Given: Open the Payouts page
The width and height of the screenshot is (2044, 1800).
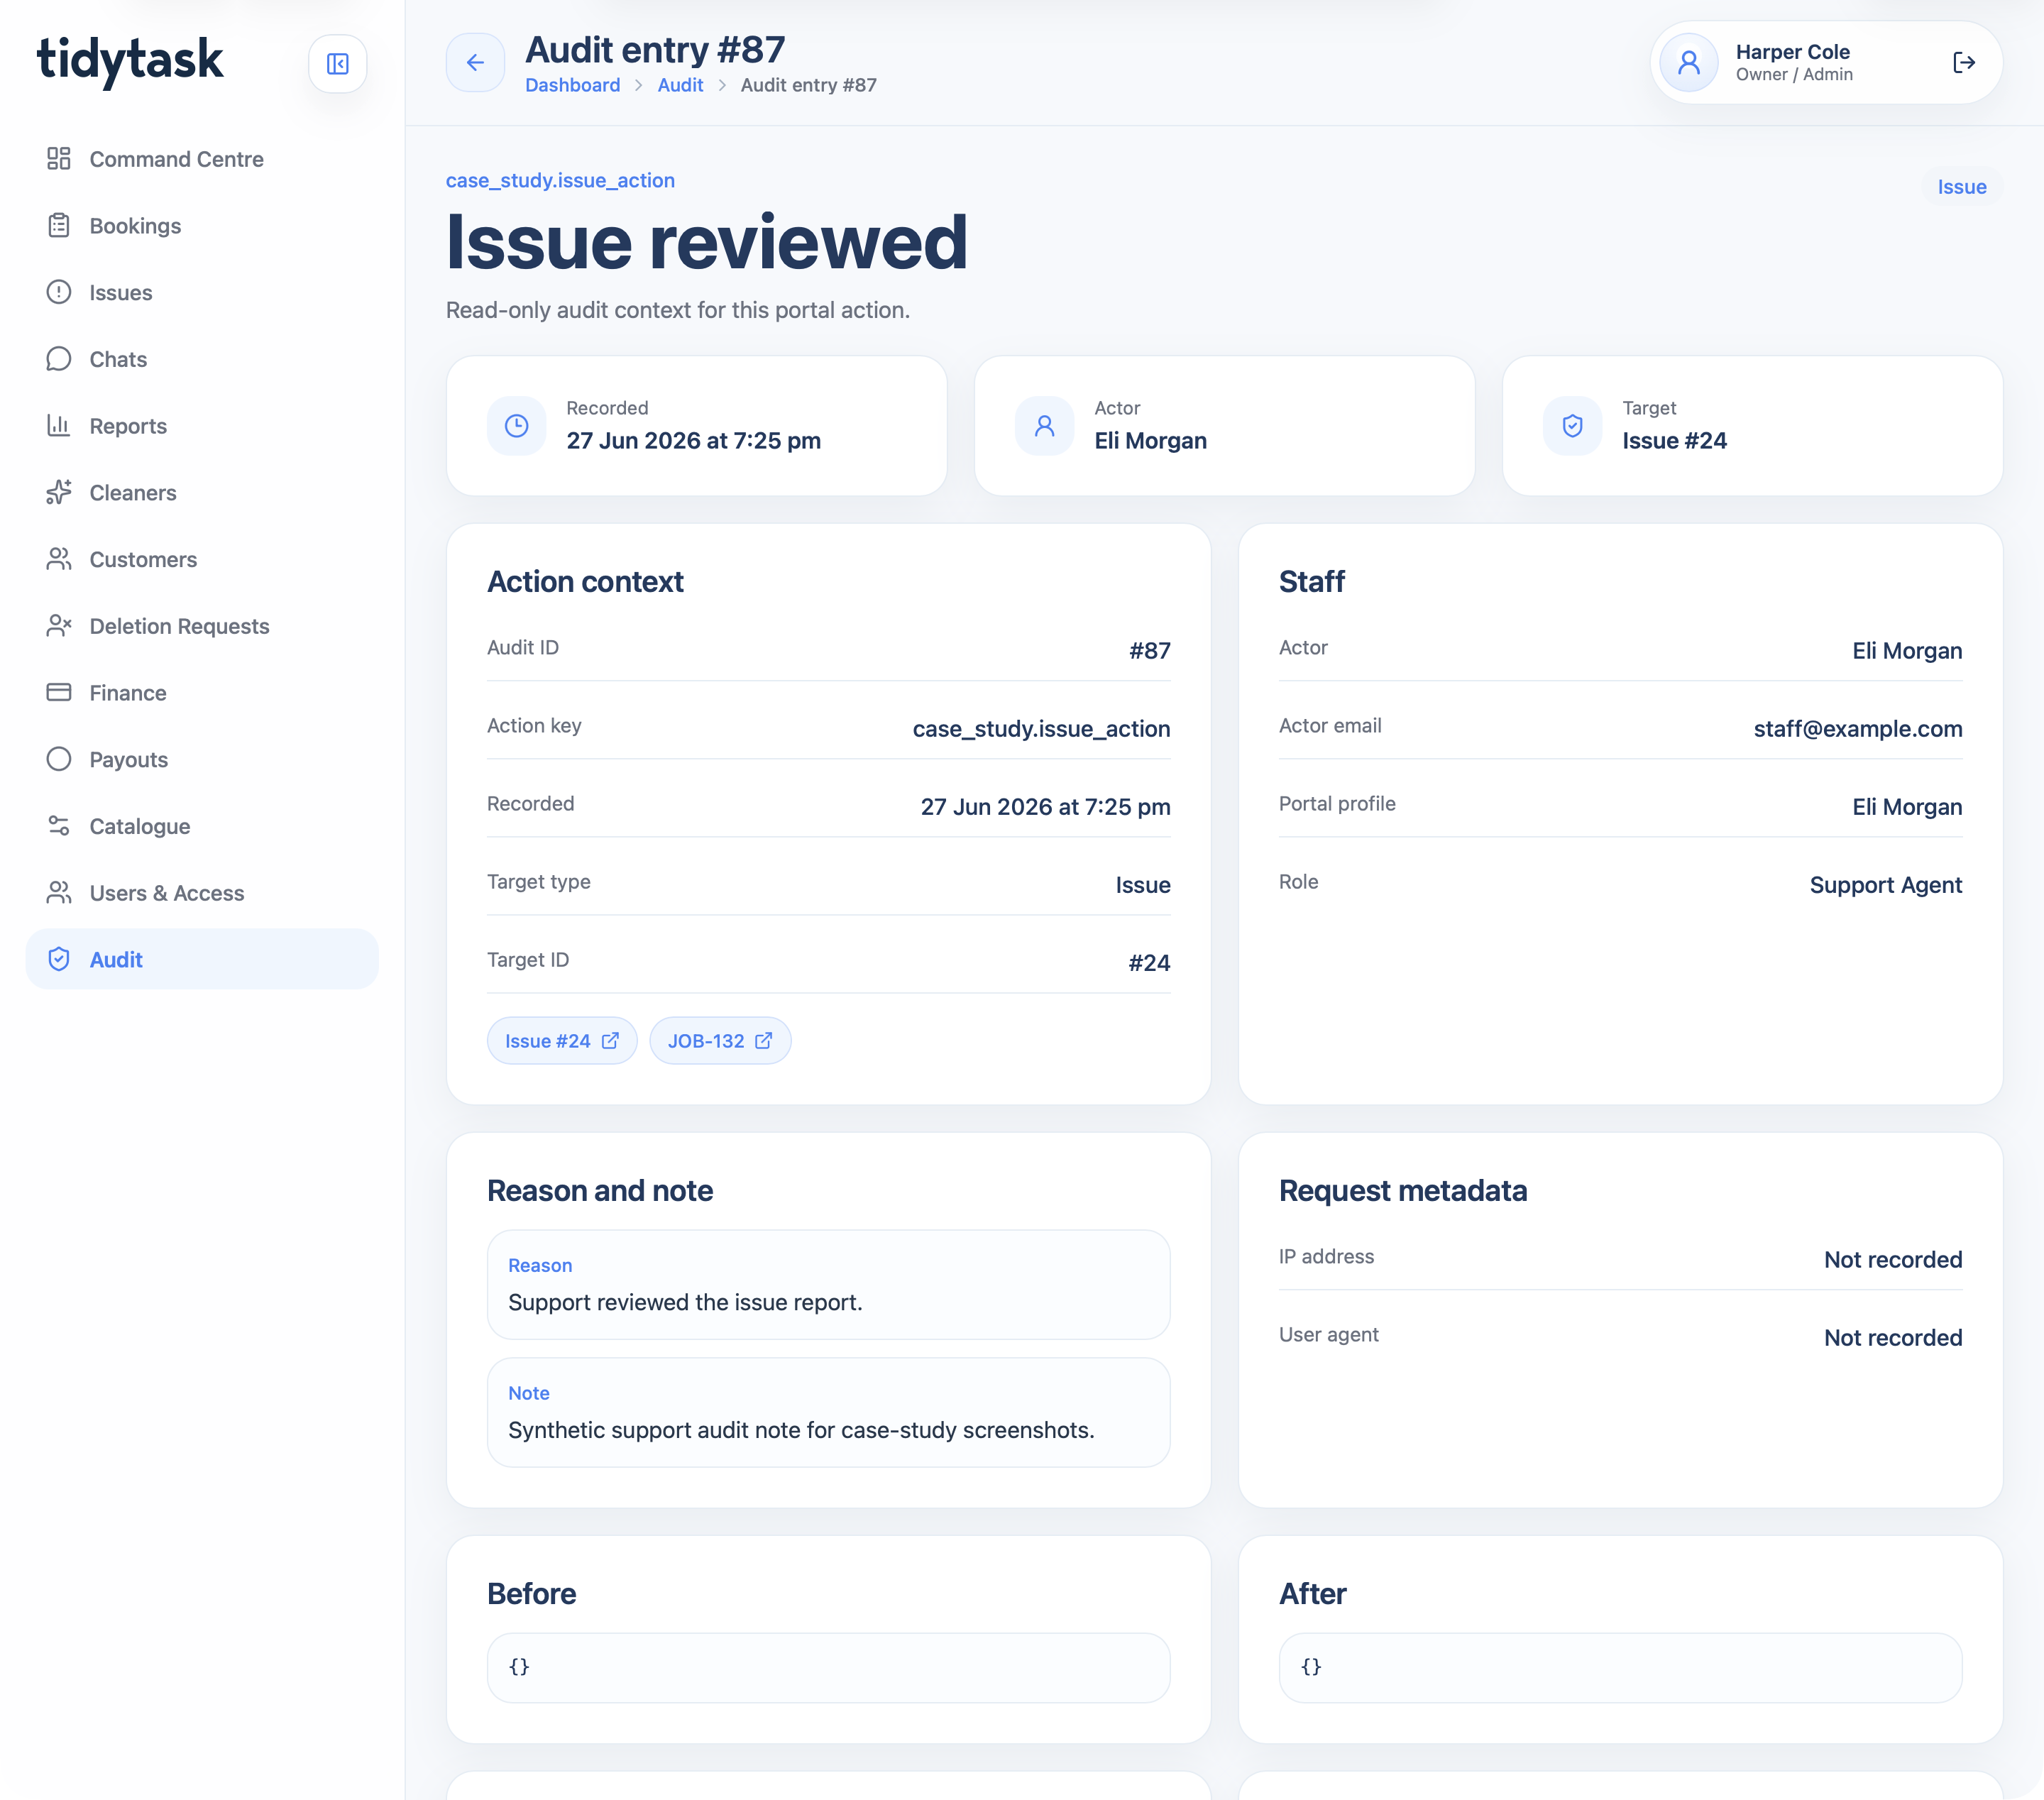Looking at the screenshot, I should (x=202, y=760).
